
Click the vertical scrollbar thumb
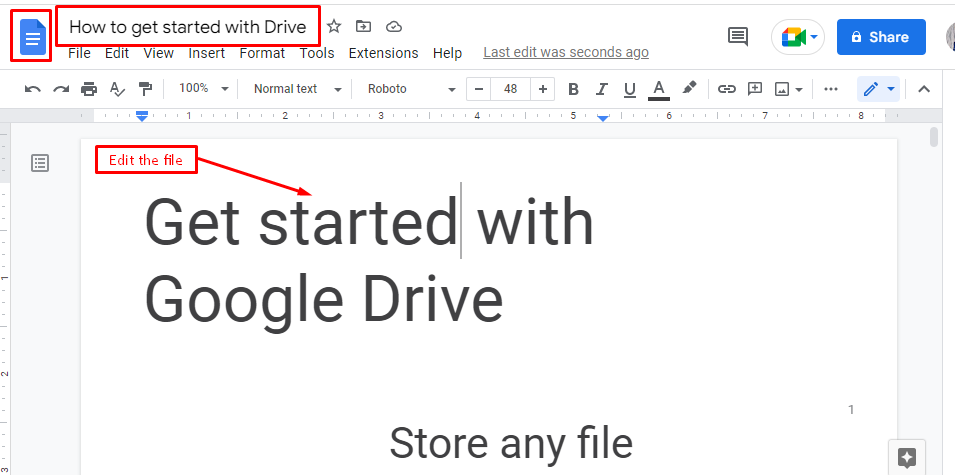[934, 137]
